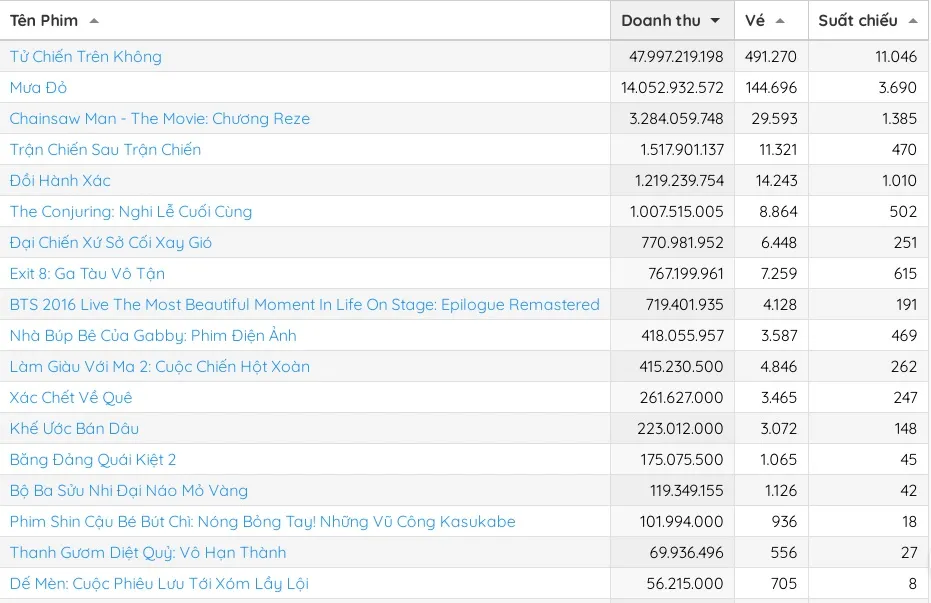Open Băng Đảng Quái Kiệt 2 link

(93, 460)
